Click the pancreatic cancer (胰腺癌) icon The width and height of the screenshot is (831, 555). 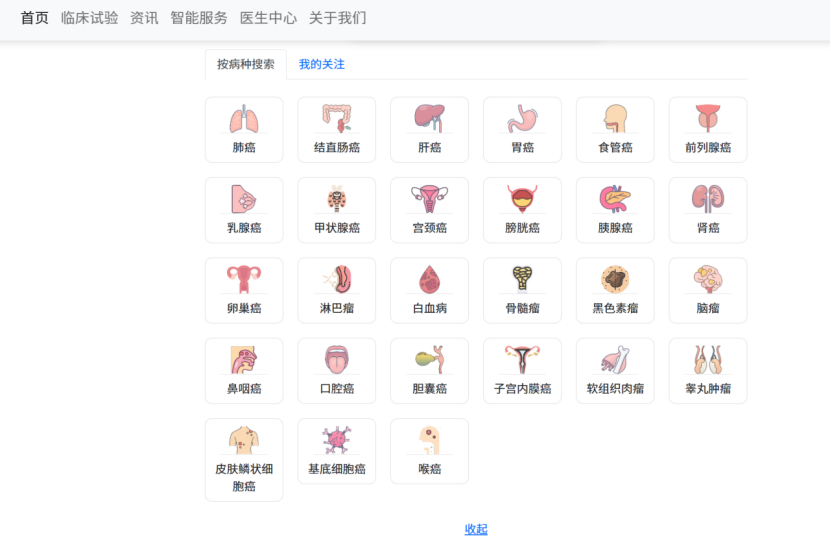615,199
